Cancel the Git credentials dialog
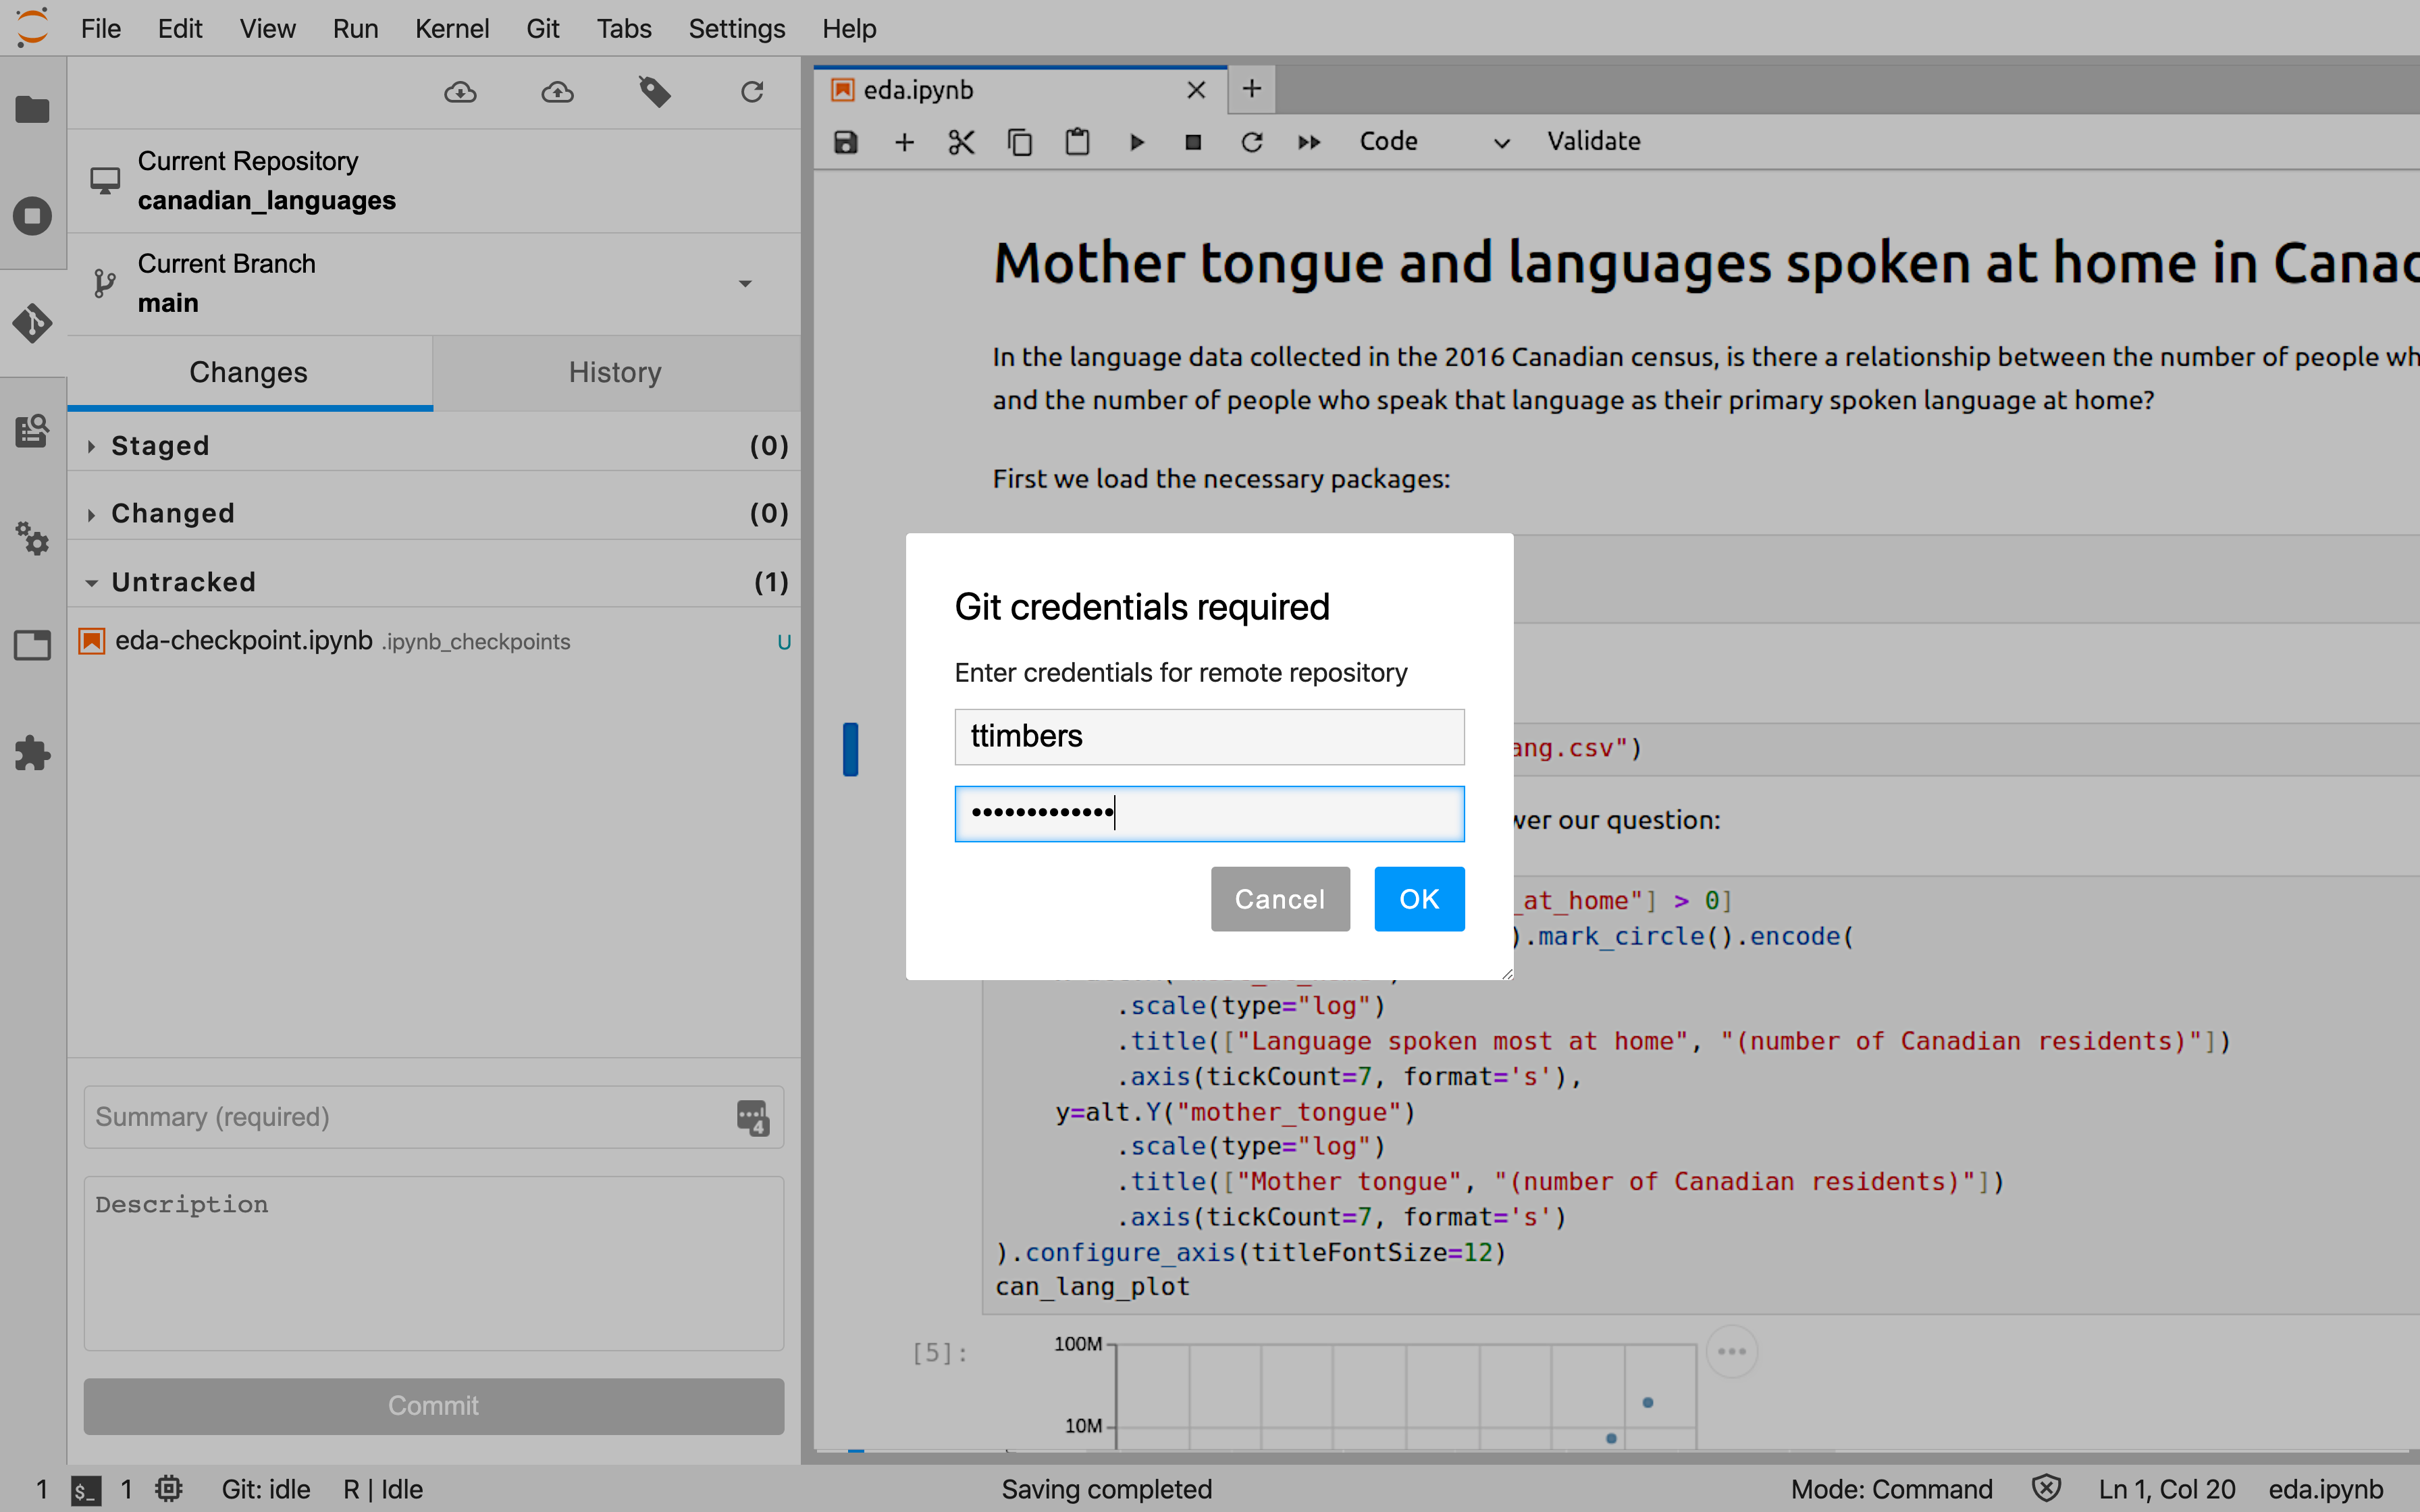The height and width of the screenshot is (1512, 2420). click(x=1280, y=899)
